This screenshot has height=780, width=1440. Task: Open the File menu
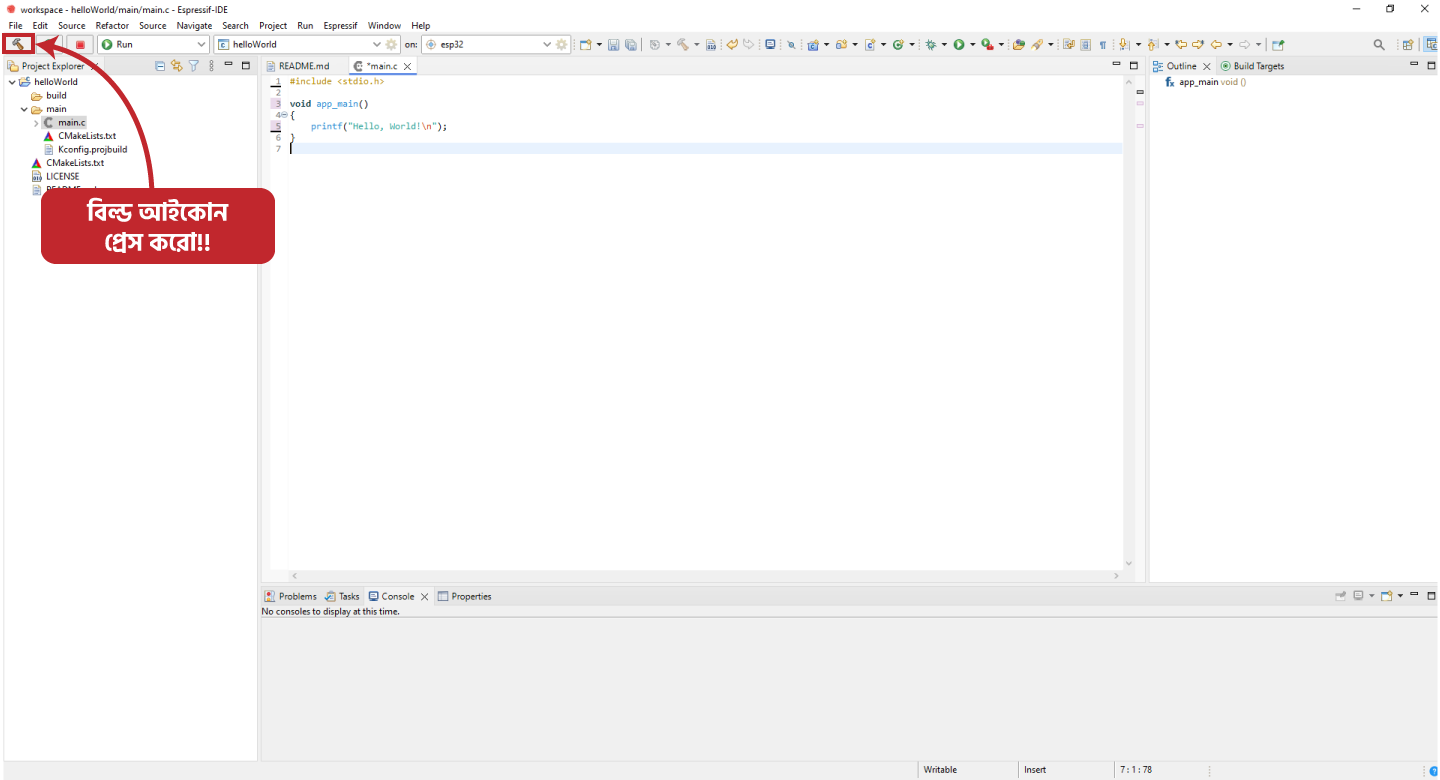(15, 26)
